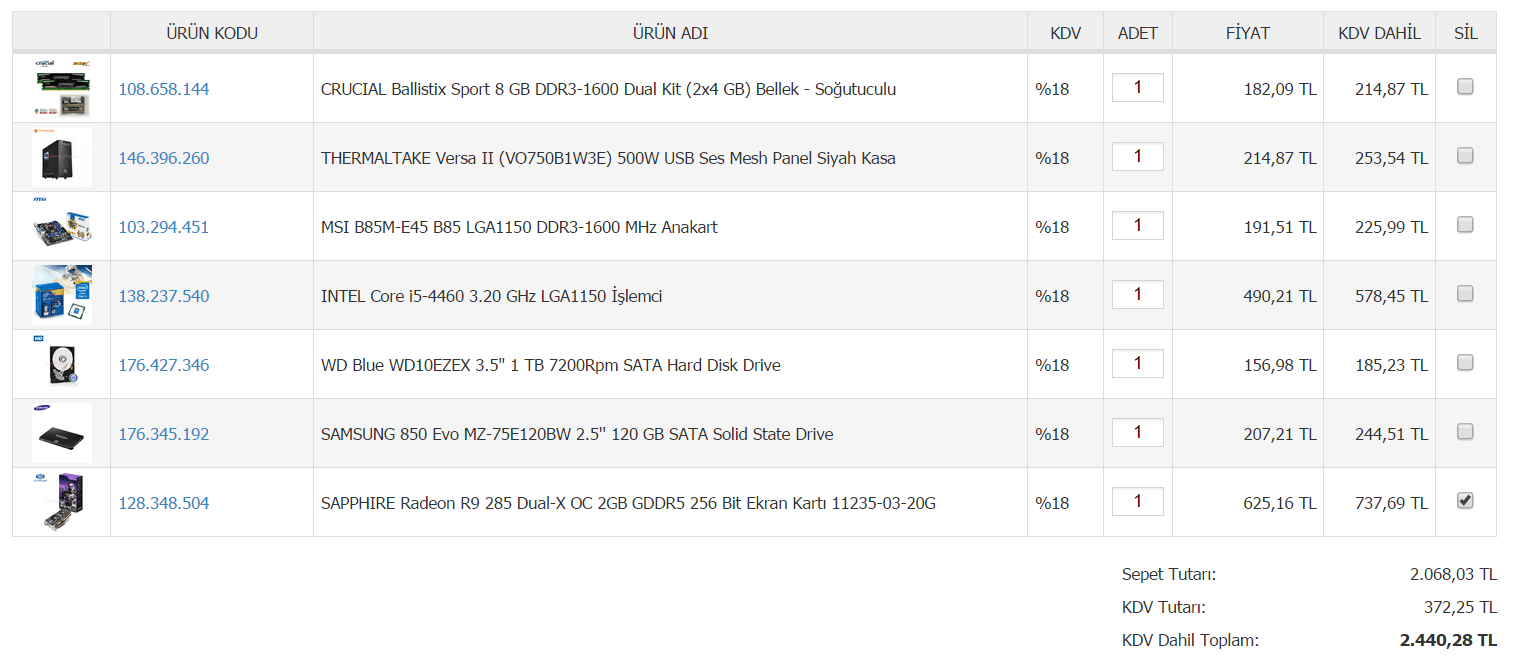
Task: Check the delete box for CRUCIAL Ballistix row
Action: click(1465, 87)
